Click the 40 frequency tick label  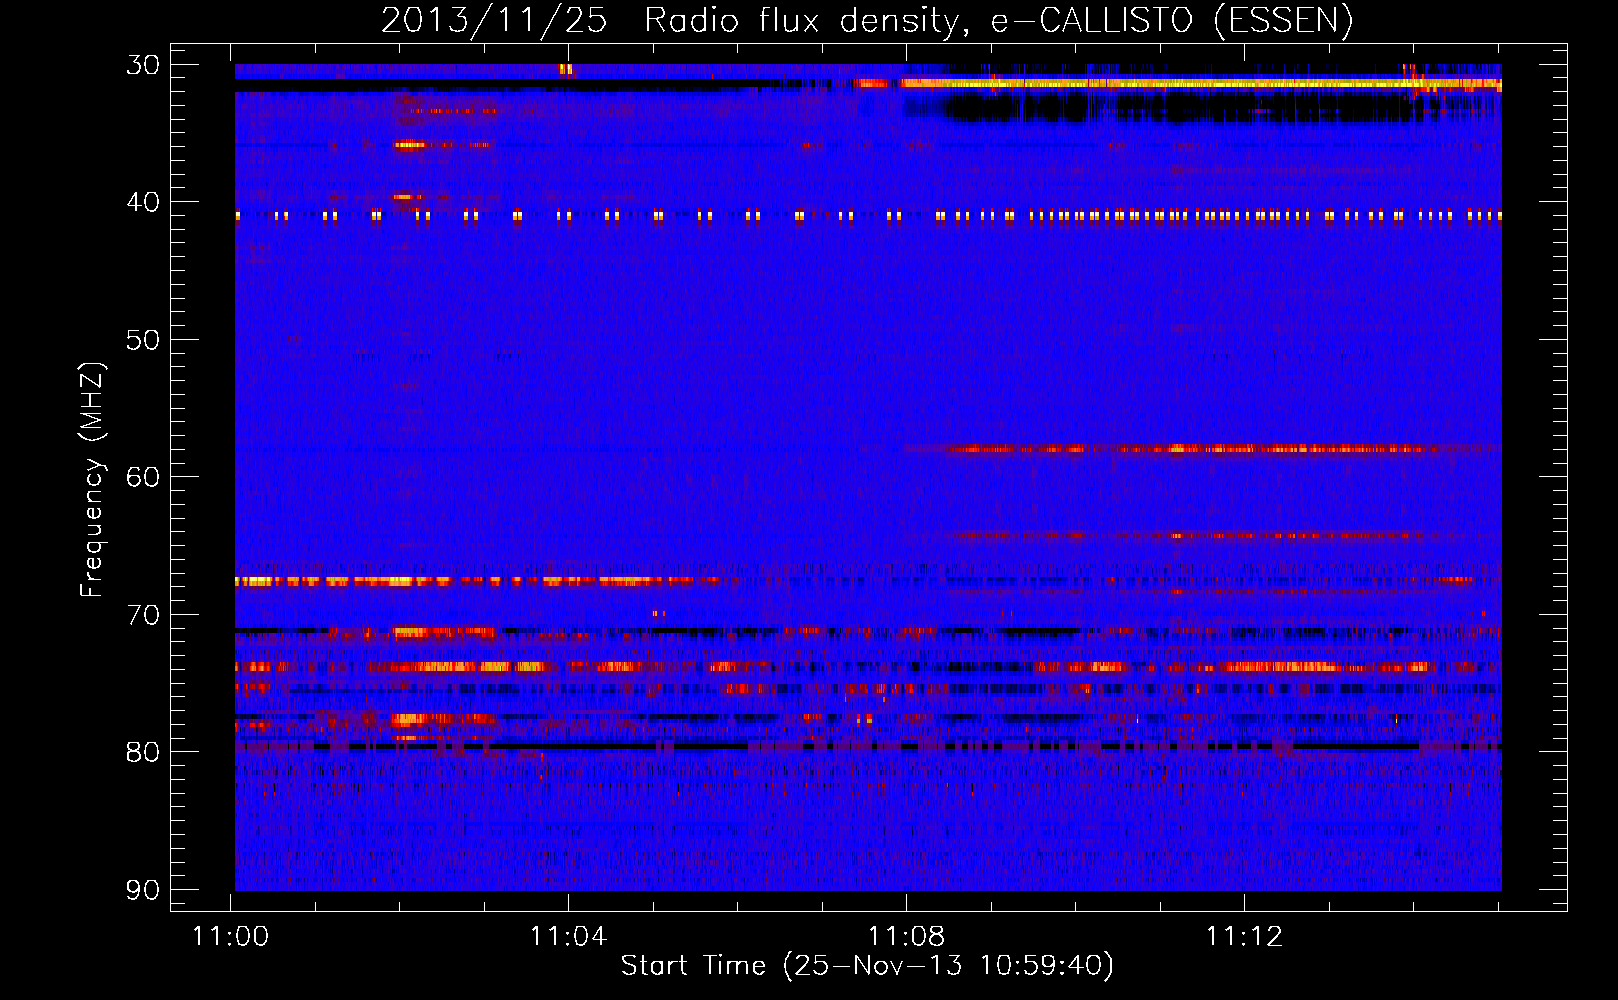point(142,202)
